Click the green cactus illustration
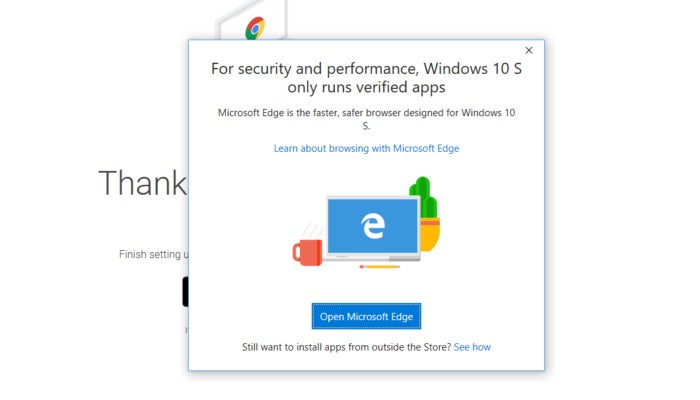The height and width of the screenshot is (400, 700). click(x=424, y=197)
